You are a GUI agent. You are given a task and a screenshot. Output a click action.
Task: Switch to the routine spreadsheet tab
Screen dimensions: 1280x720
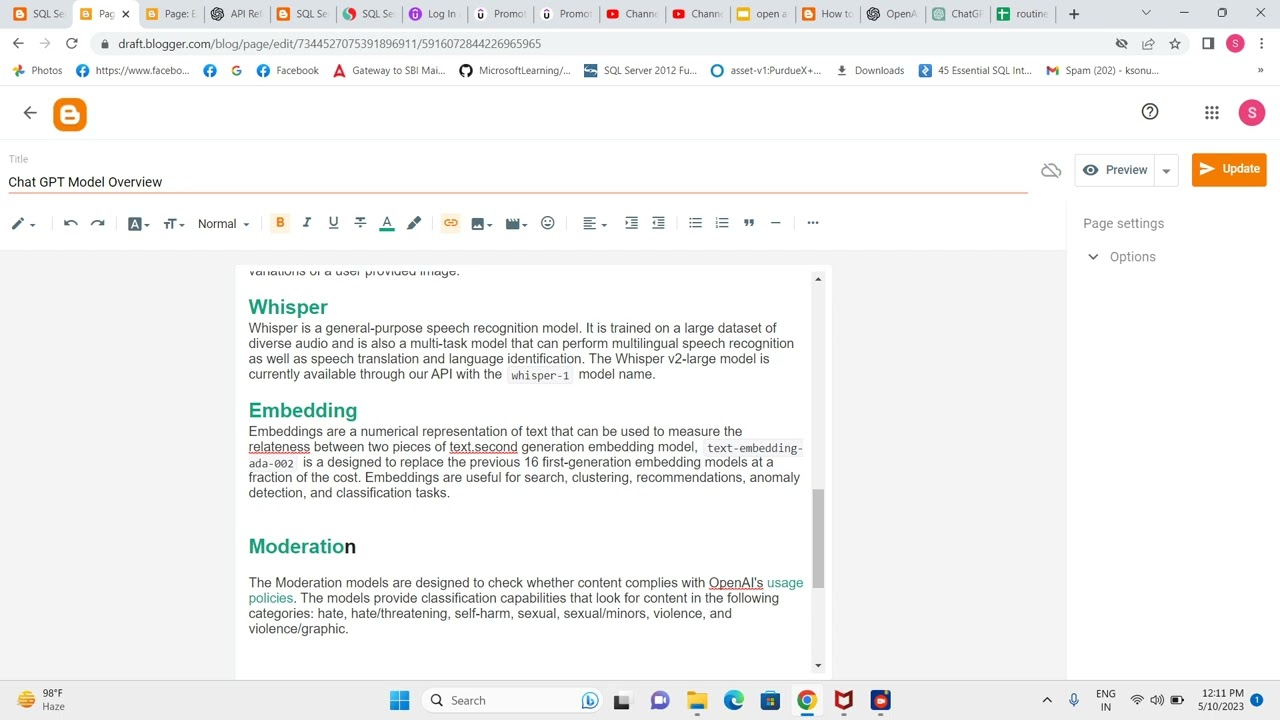pyautogui.click(x=1023, y=14)
